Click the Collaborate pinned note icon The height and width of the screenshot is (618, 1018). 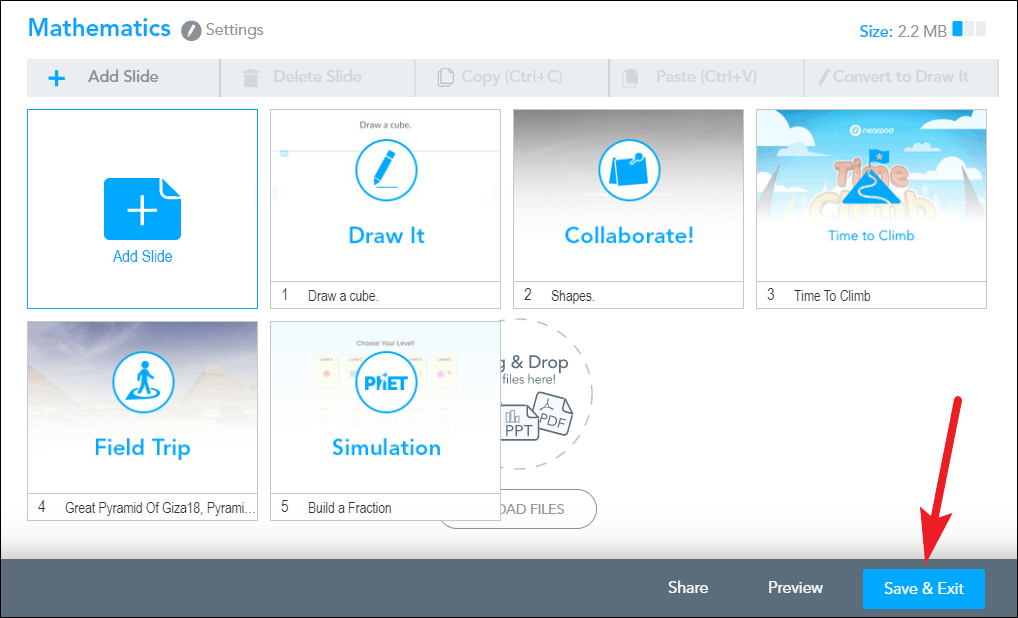click(x=629, y=170)
